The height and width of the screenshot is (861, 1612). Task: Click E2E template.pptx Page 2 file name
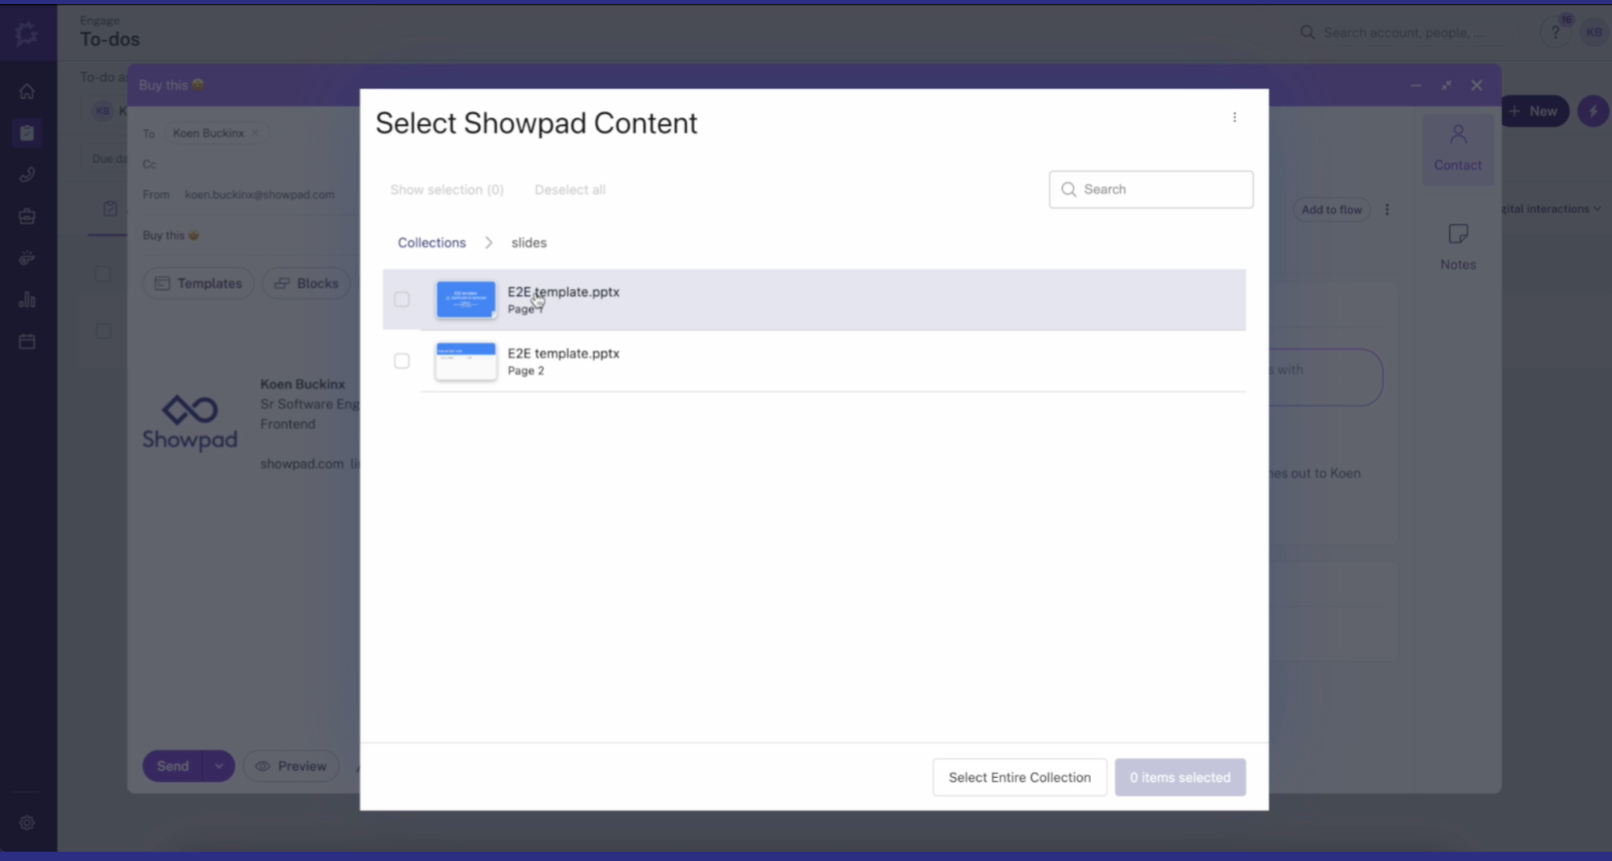click(x=563, y=353)
